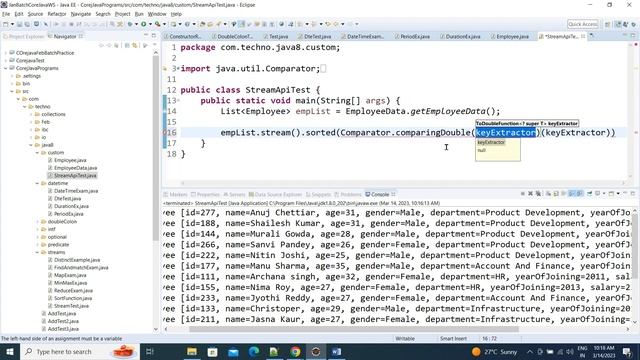
Task: Open the Run button dropdown arrow
Action: [150, 24]
